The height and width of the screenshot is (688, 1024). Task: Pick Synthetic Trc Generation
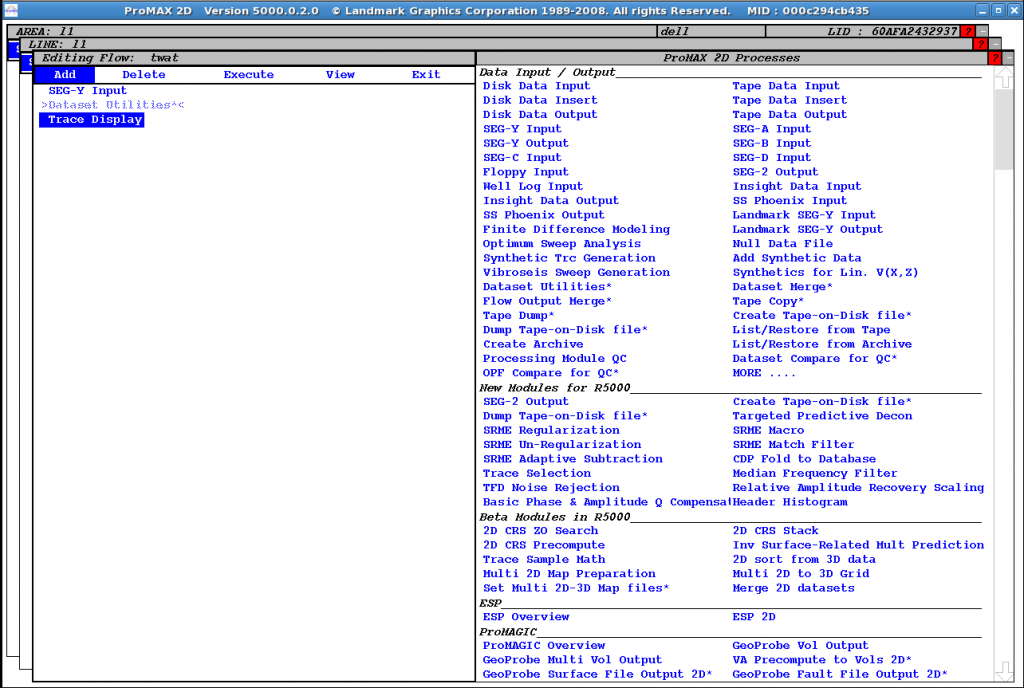569,258
